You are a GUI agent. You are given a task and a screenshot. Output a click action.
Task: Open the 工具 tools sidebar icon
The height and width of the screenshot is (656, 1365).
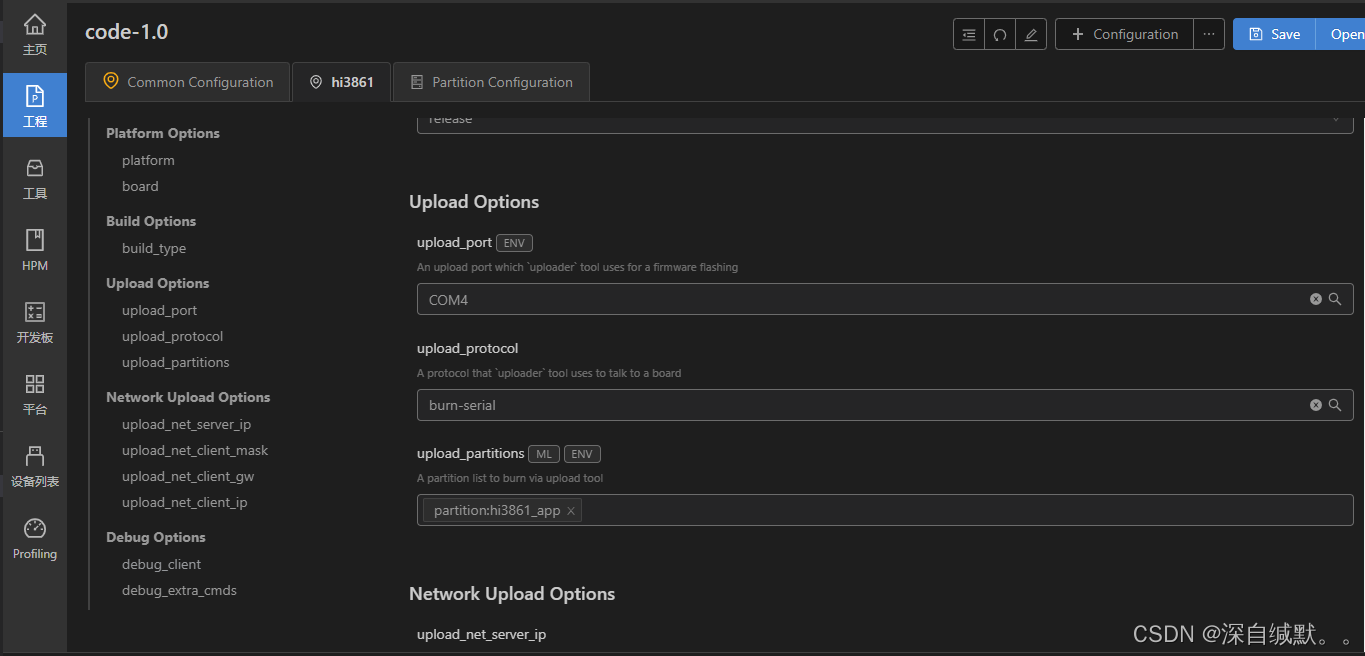[35, 178]
